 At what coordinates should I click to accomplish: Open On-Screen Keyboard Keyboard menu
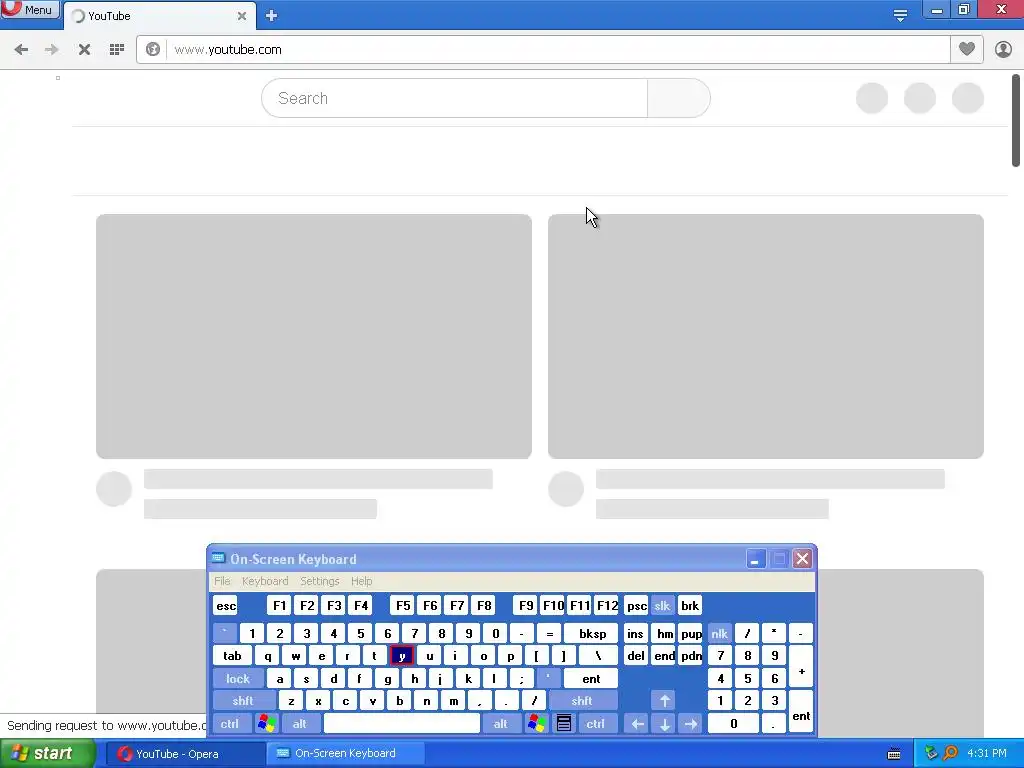pyautogui.click(x=264, y=581)
